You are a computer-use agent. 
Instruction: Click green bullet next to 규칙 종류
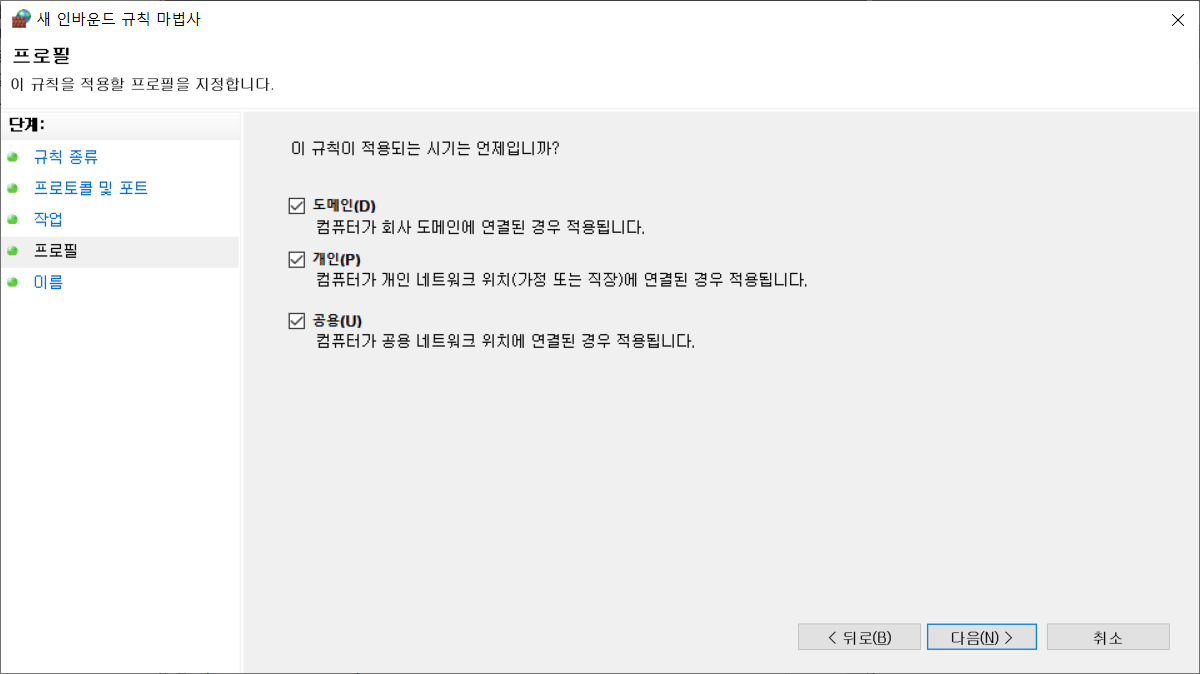13,157
